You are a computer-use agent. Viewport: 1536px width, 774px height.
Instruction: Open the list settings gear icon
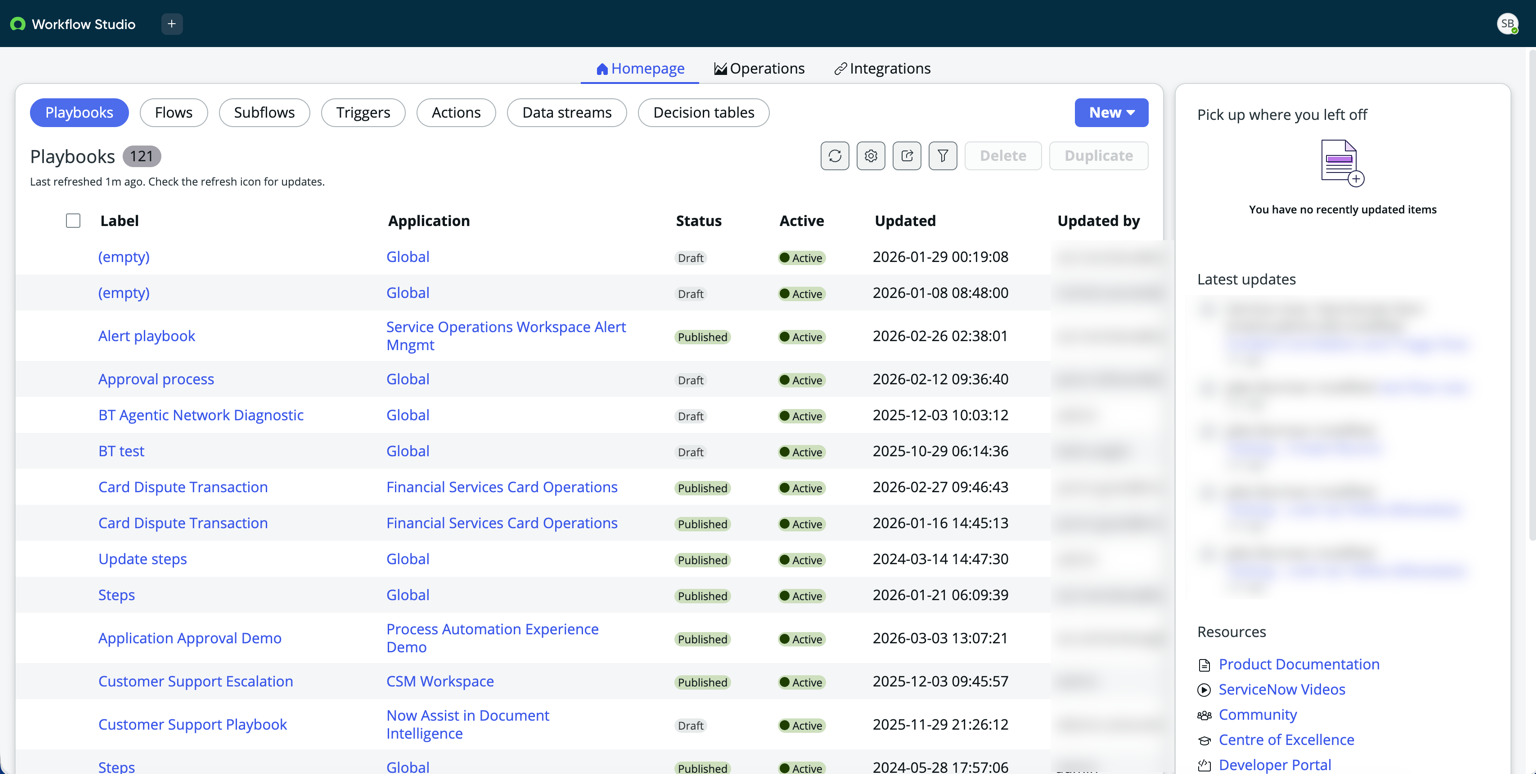tap(871, 156)
